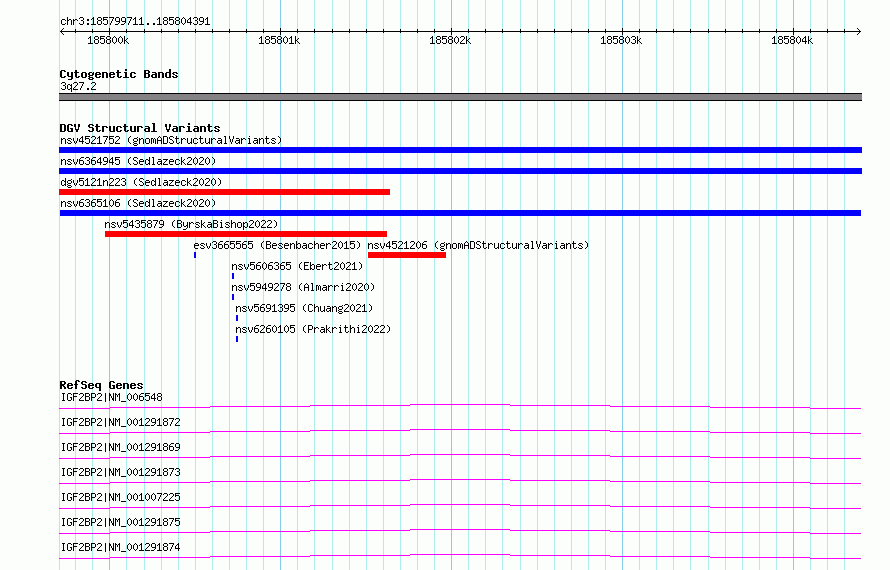Screen dimensions: 890x570
Task: Open the nsv5606365 (Ebert2021) label
Action: [x=297, y=266]
